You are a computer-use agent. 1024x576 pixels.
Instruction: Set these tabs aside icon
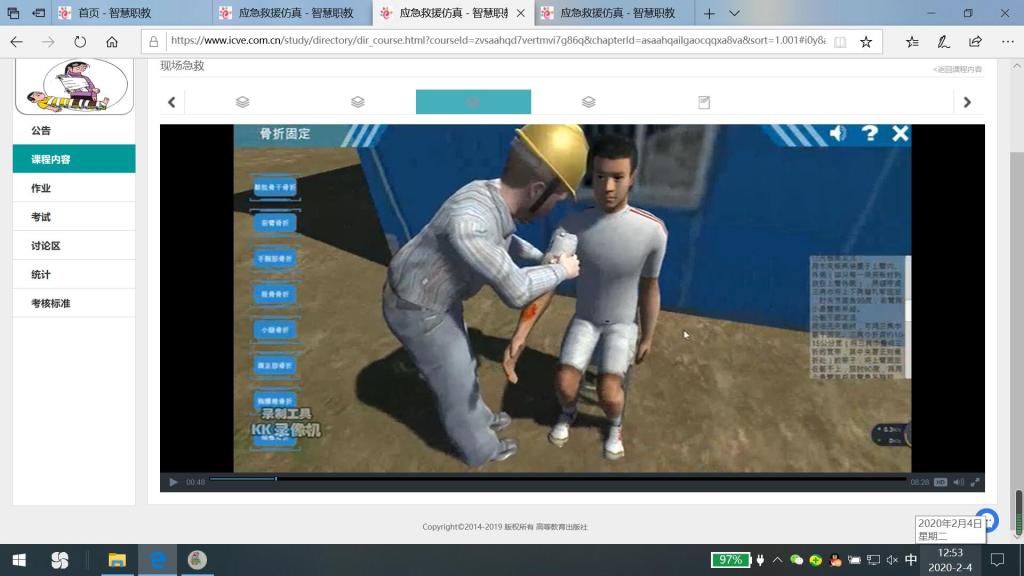click(39, 13)
